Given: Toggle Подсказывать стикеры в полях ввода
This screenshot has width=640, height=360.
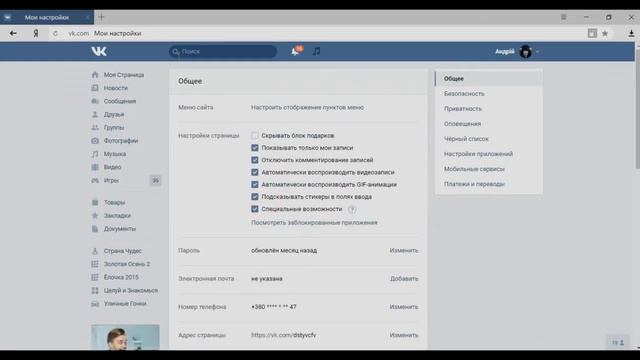Looking at the screenshot, I should click(255, 197).
